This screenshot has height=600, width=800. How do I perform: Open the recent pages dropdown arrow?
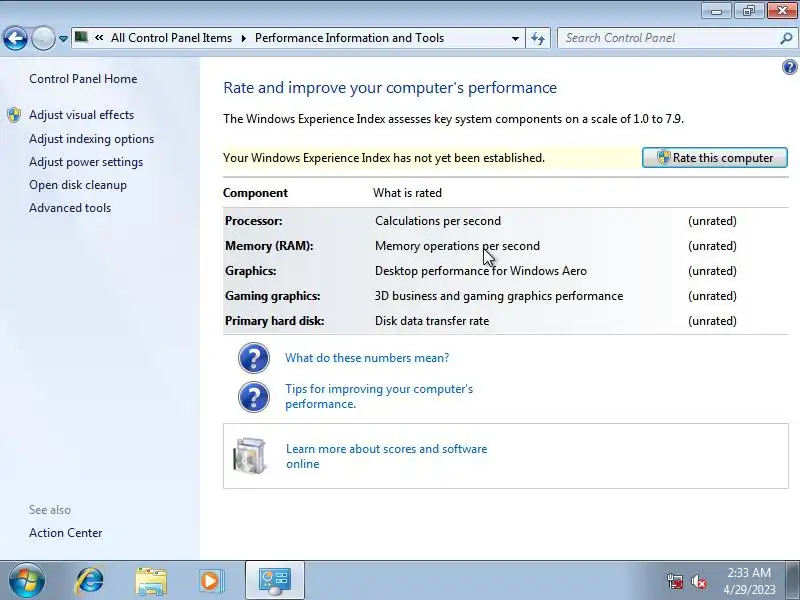coord(63,39)
